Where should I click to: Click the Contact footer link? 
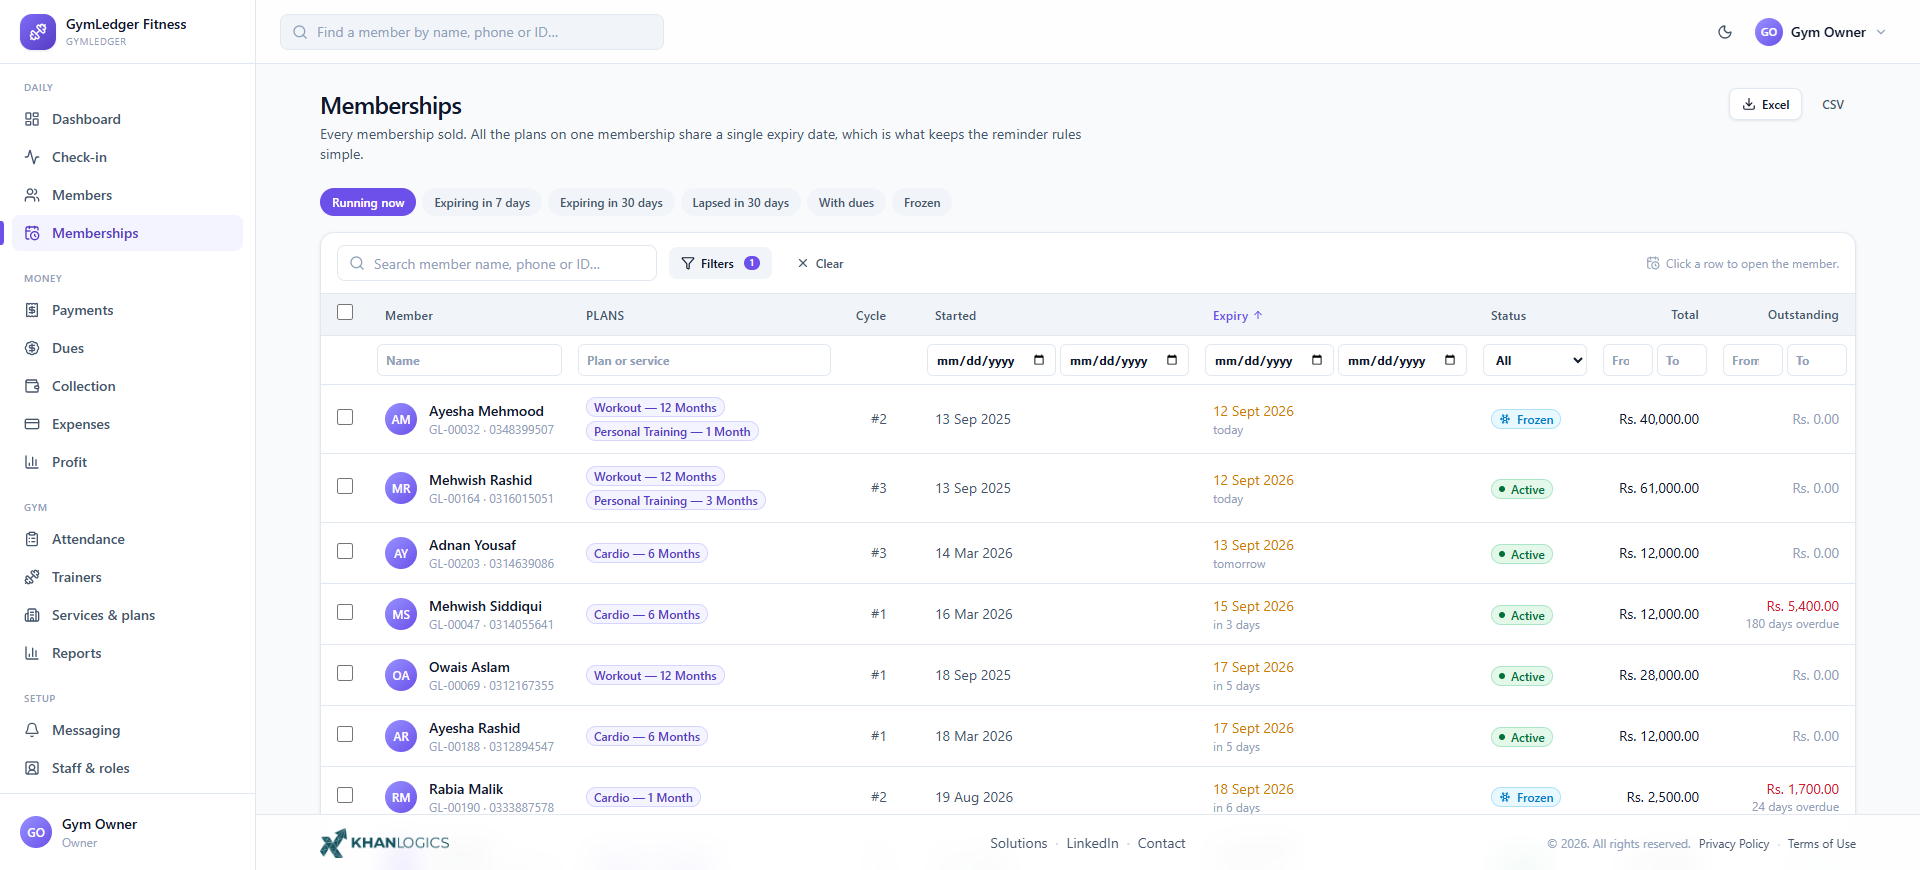(x=1161, y=843)
